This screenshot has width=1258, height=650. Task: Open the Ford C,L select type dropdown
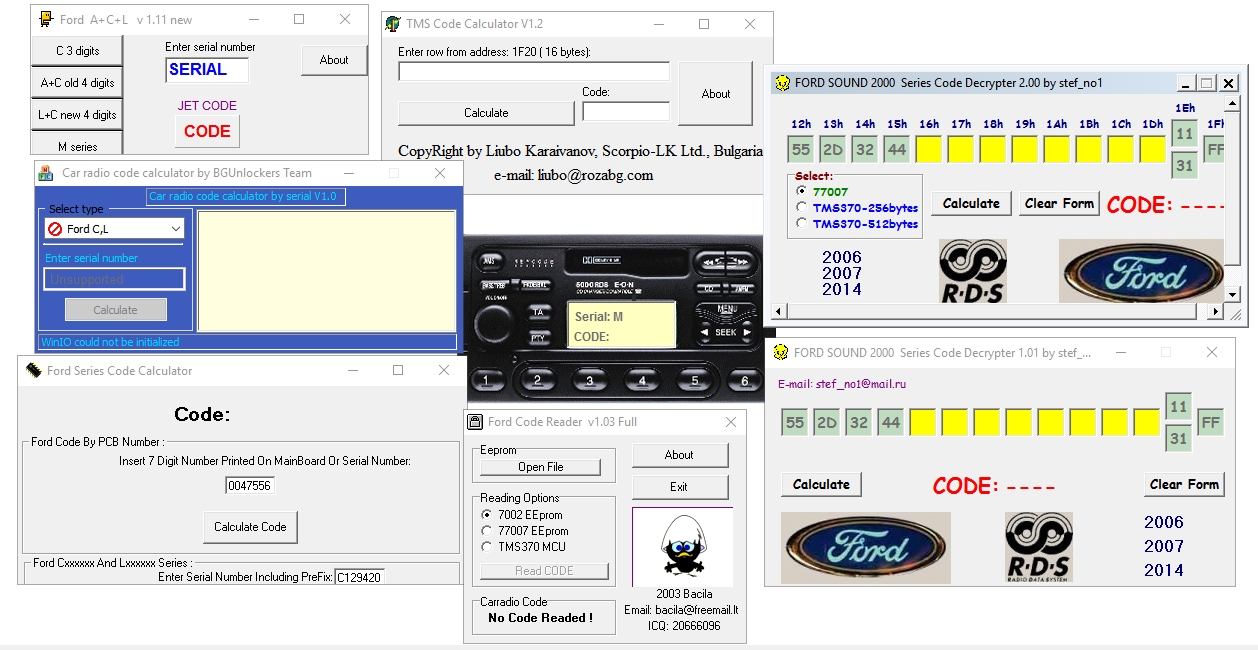[x=114, y=229]
